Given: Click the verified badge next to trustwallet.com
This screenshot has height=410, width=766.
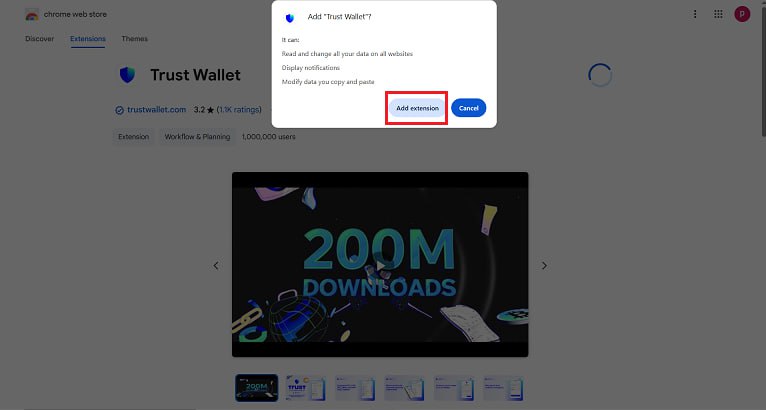Looking at the screenshot, I should [119, 110].
